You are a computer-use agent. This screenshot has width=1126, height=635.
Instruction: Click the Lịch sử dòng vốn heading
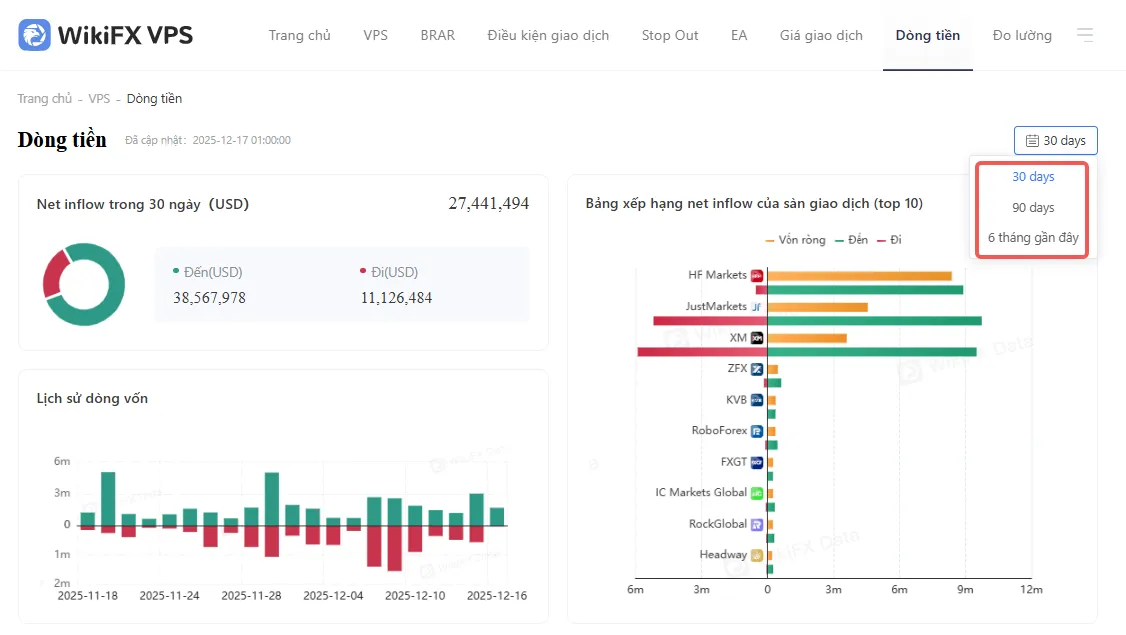point(92,399)
